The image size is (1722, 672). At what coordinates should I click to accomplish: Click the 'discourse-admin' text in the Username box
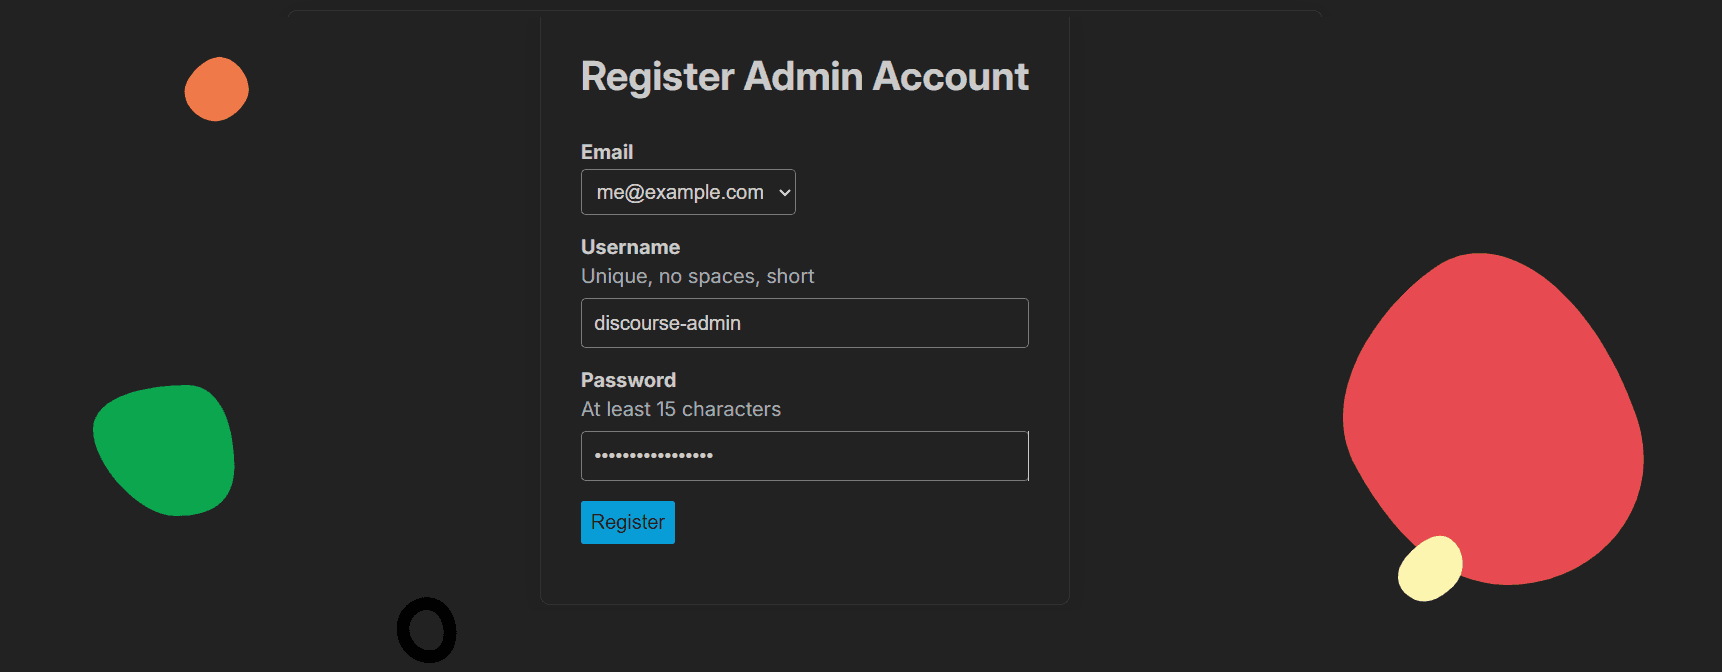(x=667, y=323)
